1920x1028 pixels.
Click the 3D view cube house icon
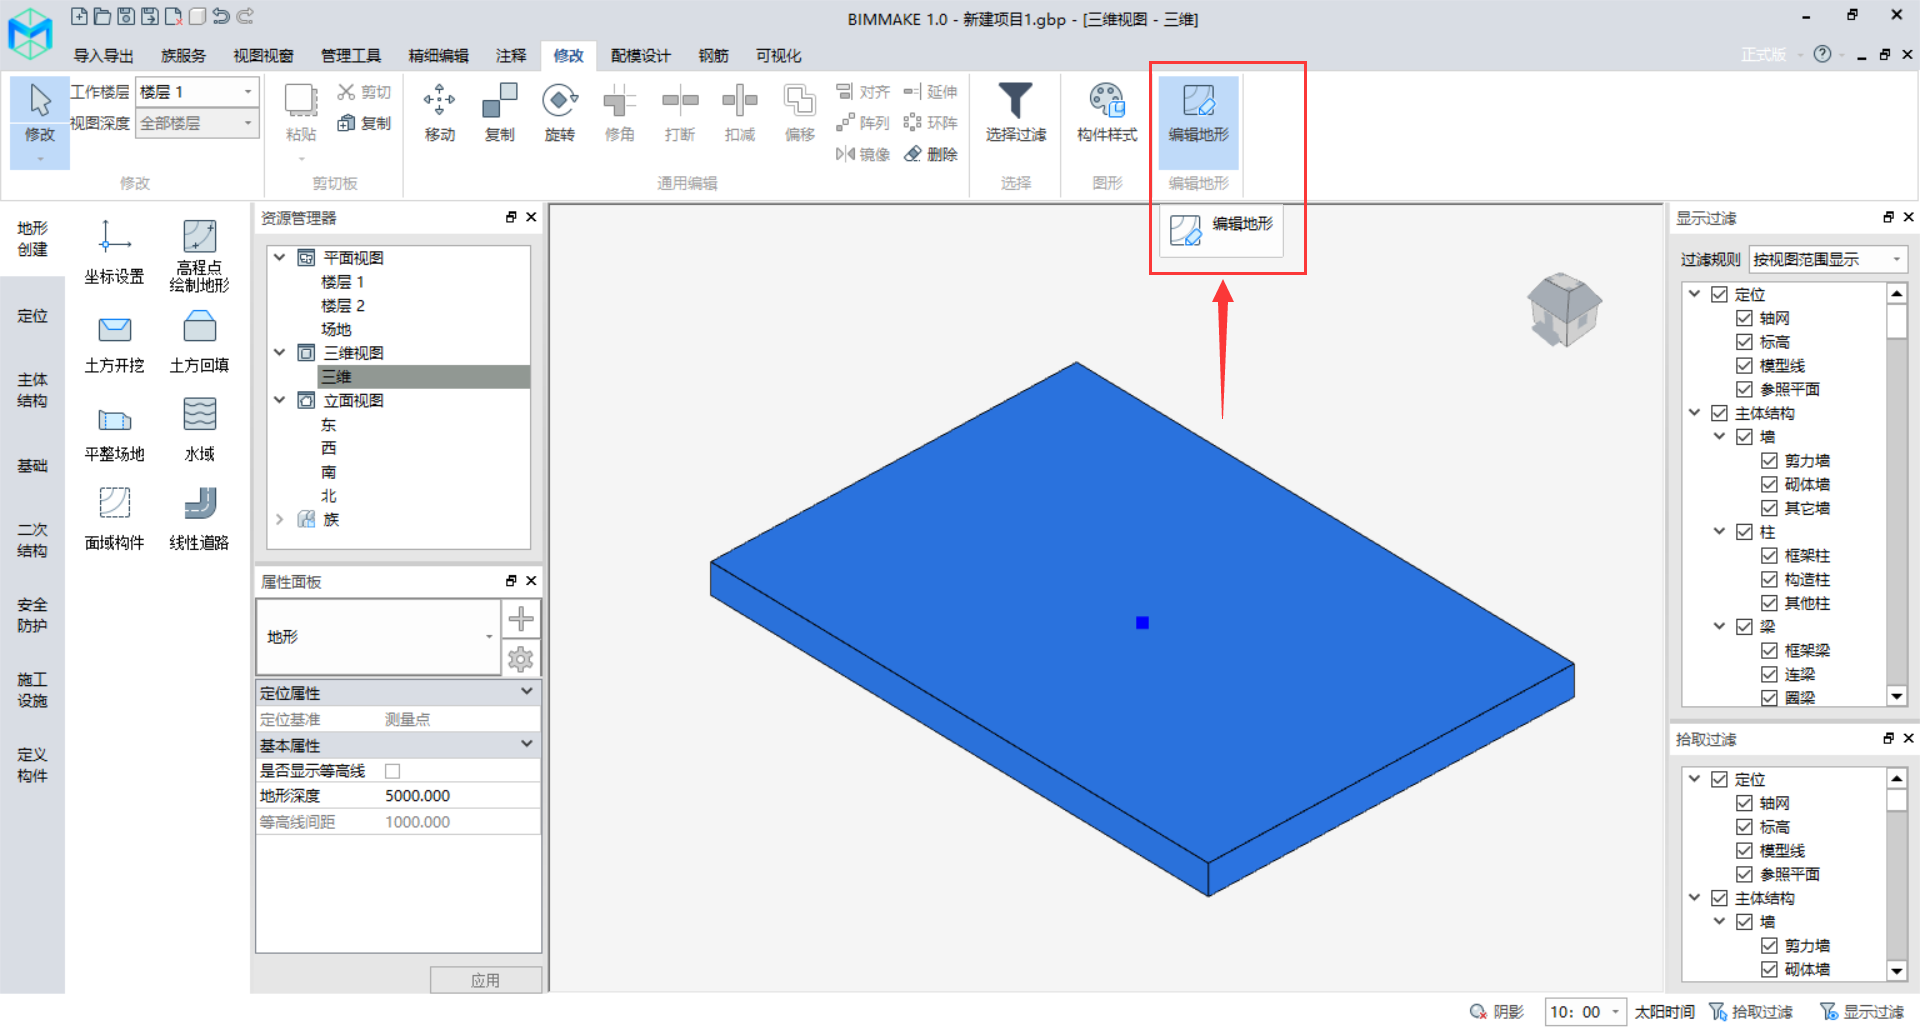click(x=1564, y=309)
